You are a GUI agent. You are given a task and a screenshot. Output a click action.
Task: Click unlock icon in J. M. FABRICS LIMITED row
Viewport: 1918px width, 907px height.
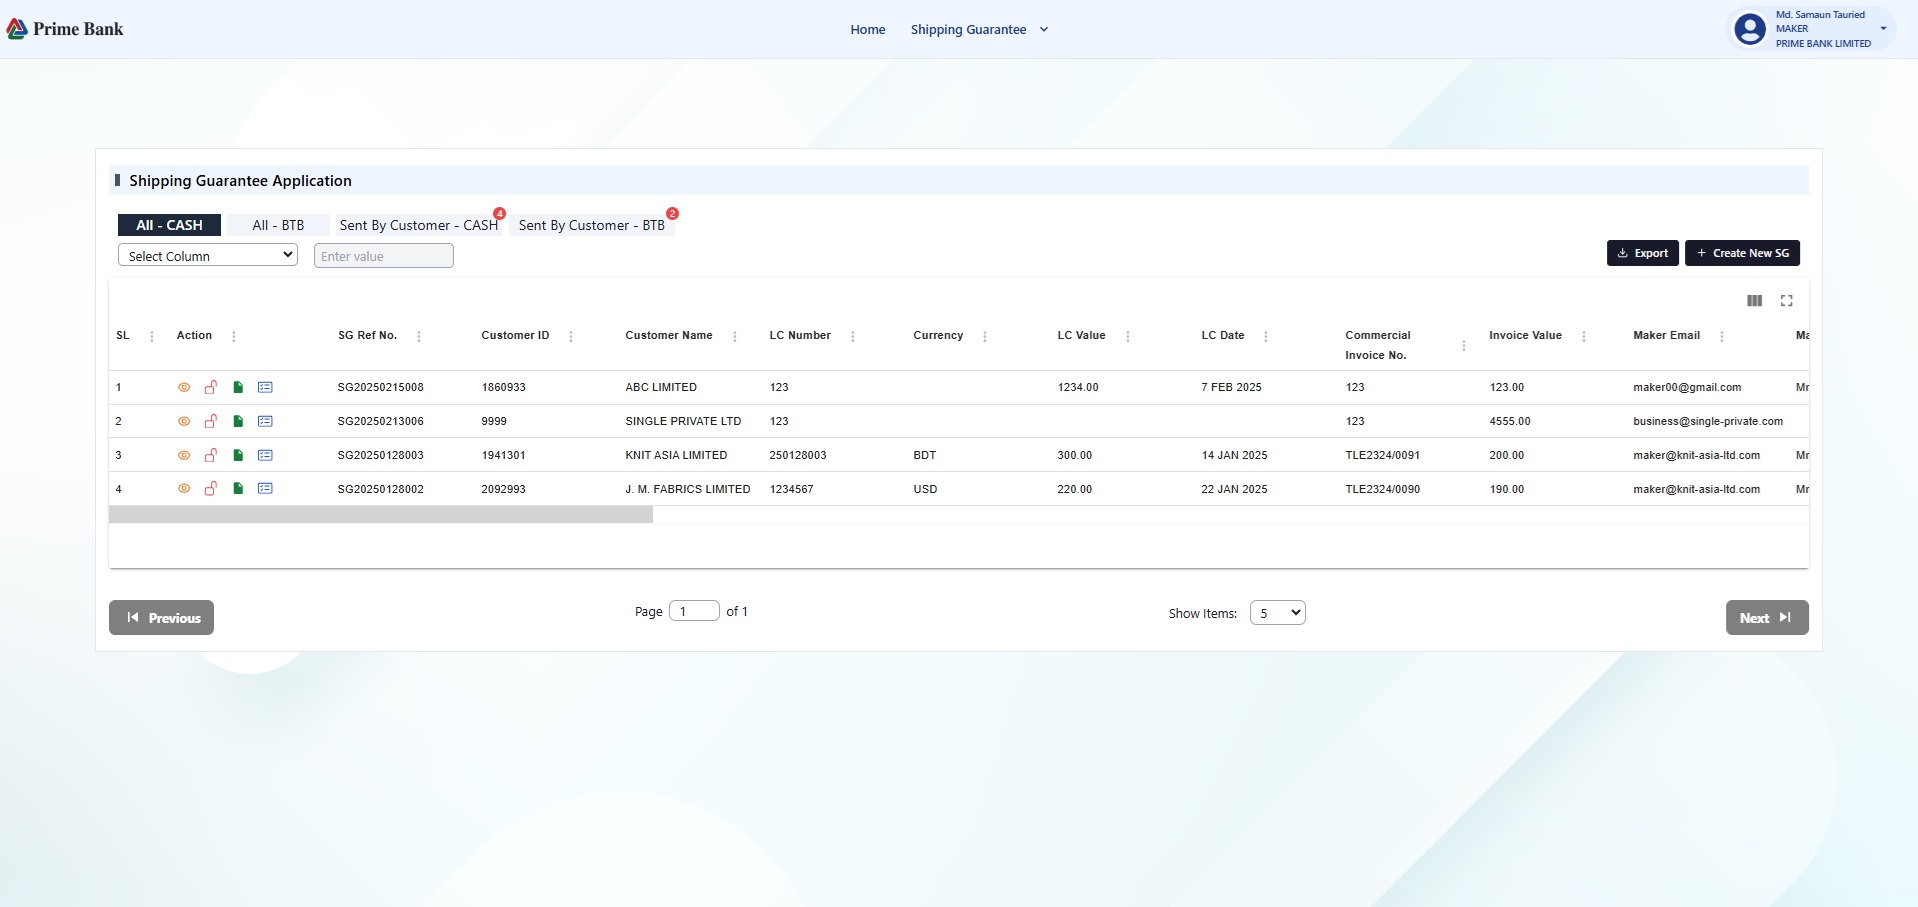[x=211, y=489]
